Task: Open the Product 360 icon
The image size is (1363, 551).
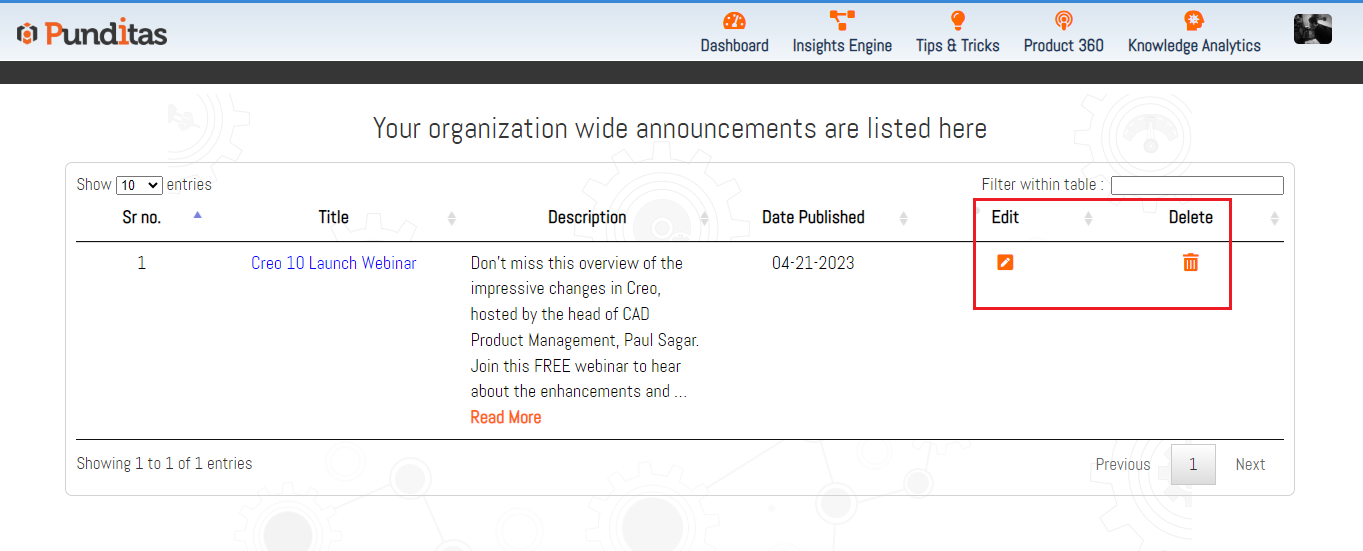Action: 1063,21
